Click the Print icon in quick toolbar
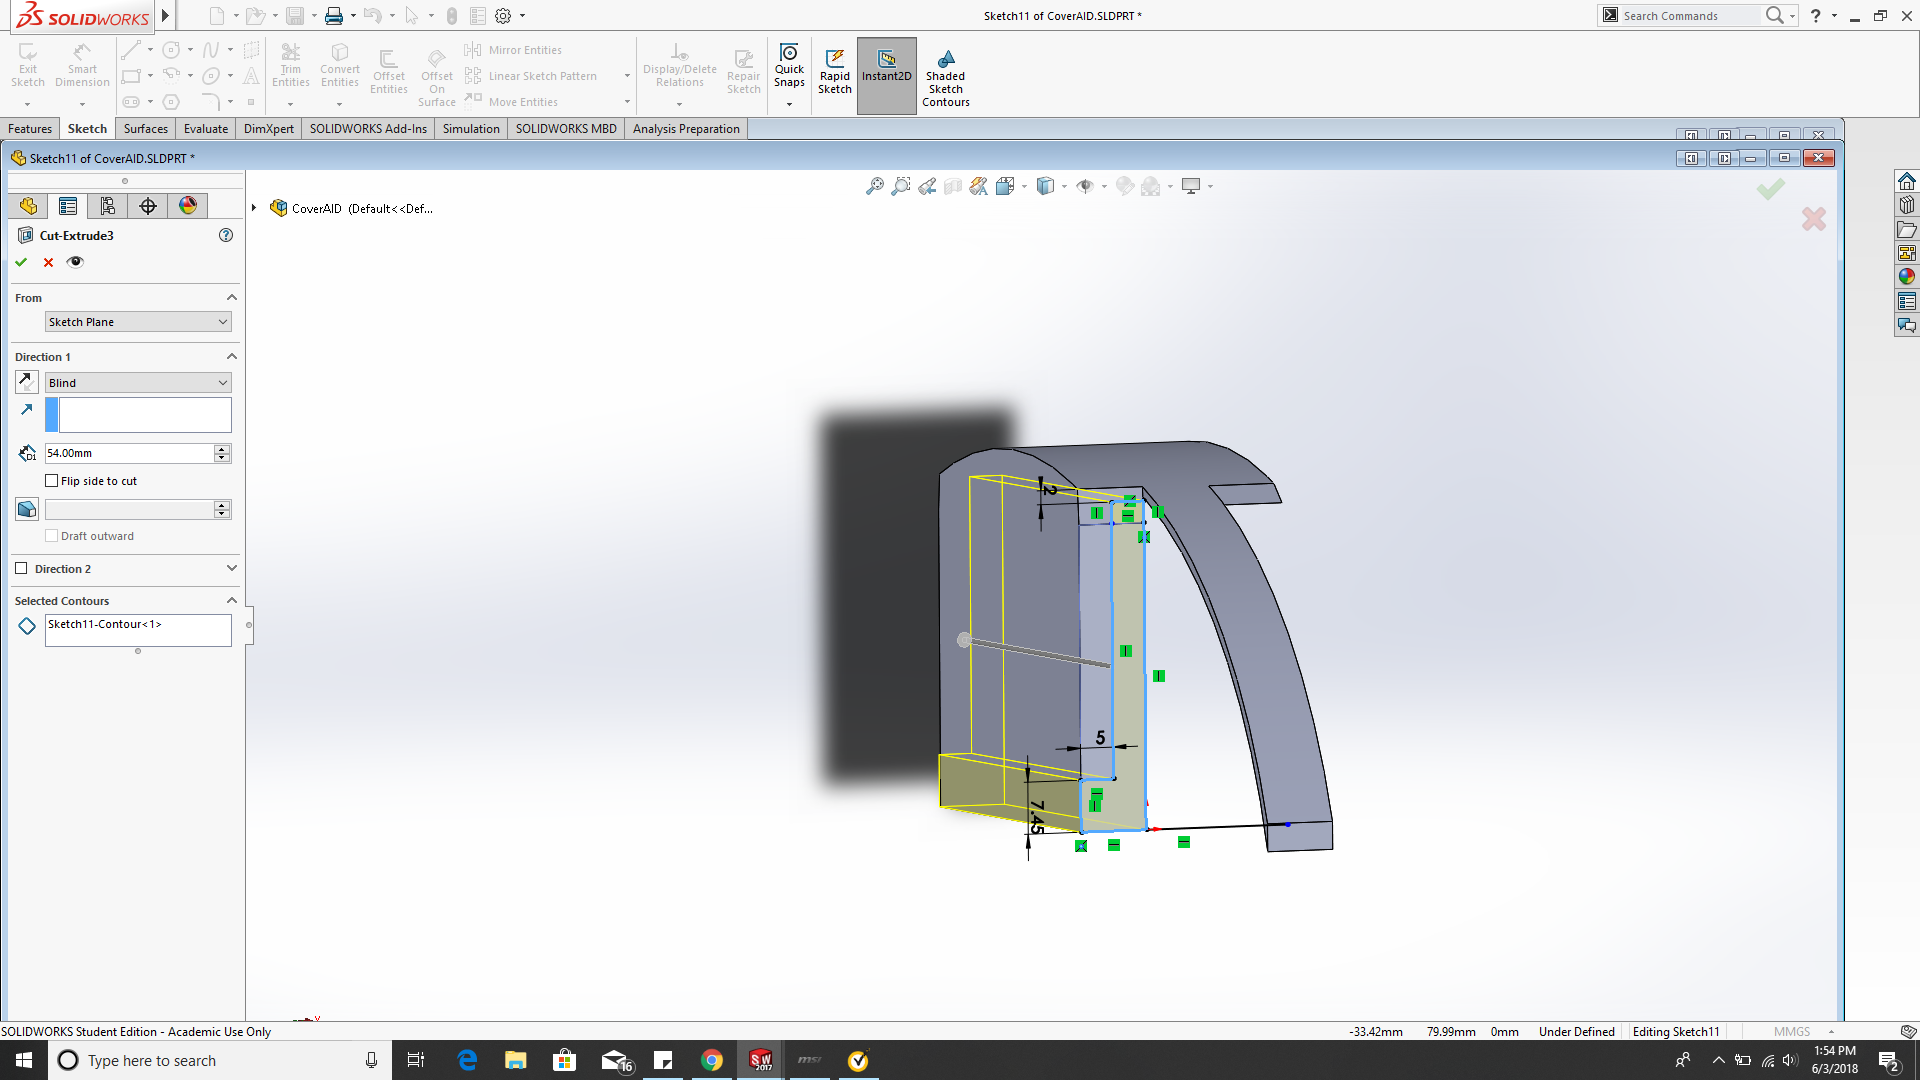Screen dimensions: 1920x1080 pos(334,16)
